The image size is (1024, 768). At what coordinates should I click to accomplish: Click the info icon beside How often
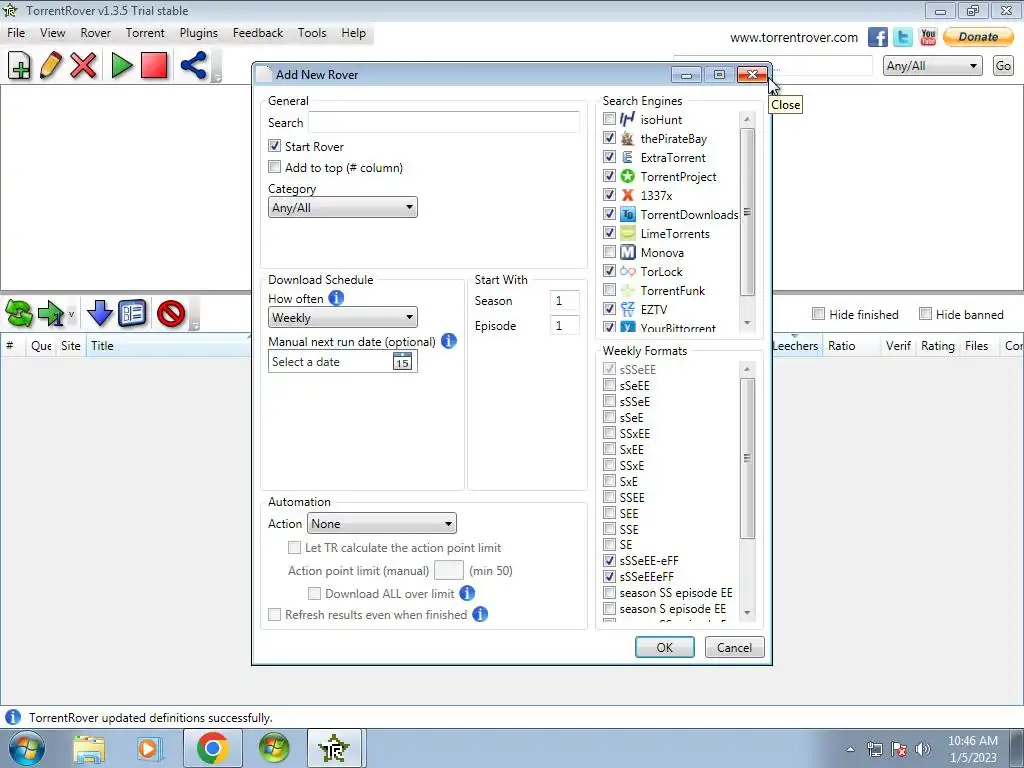click(336, 298)
